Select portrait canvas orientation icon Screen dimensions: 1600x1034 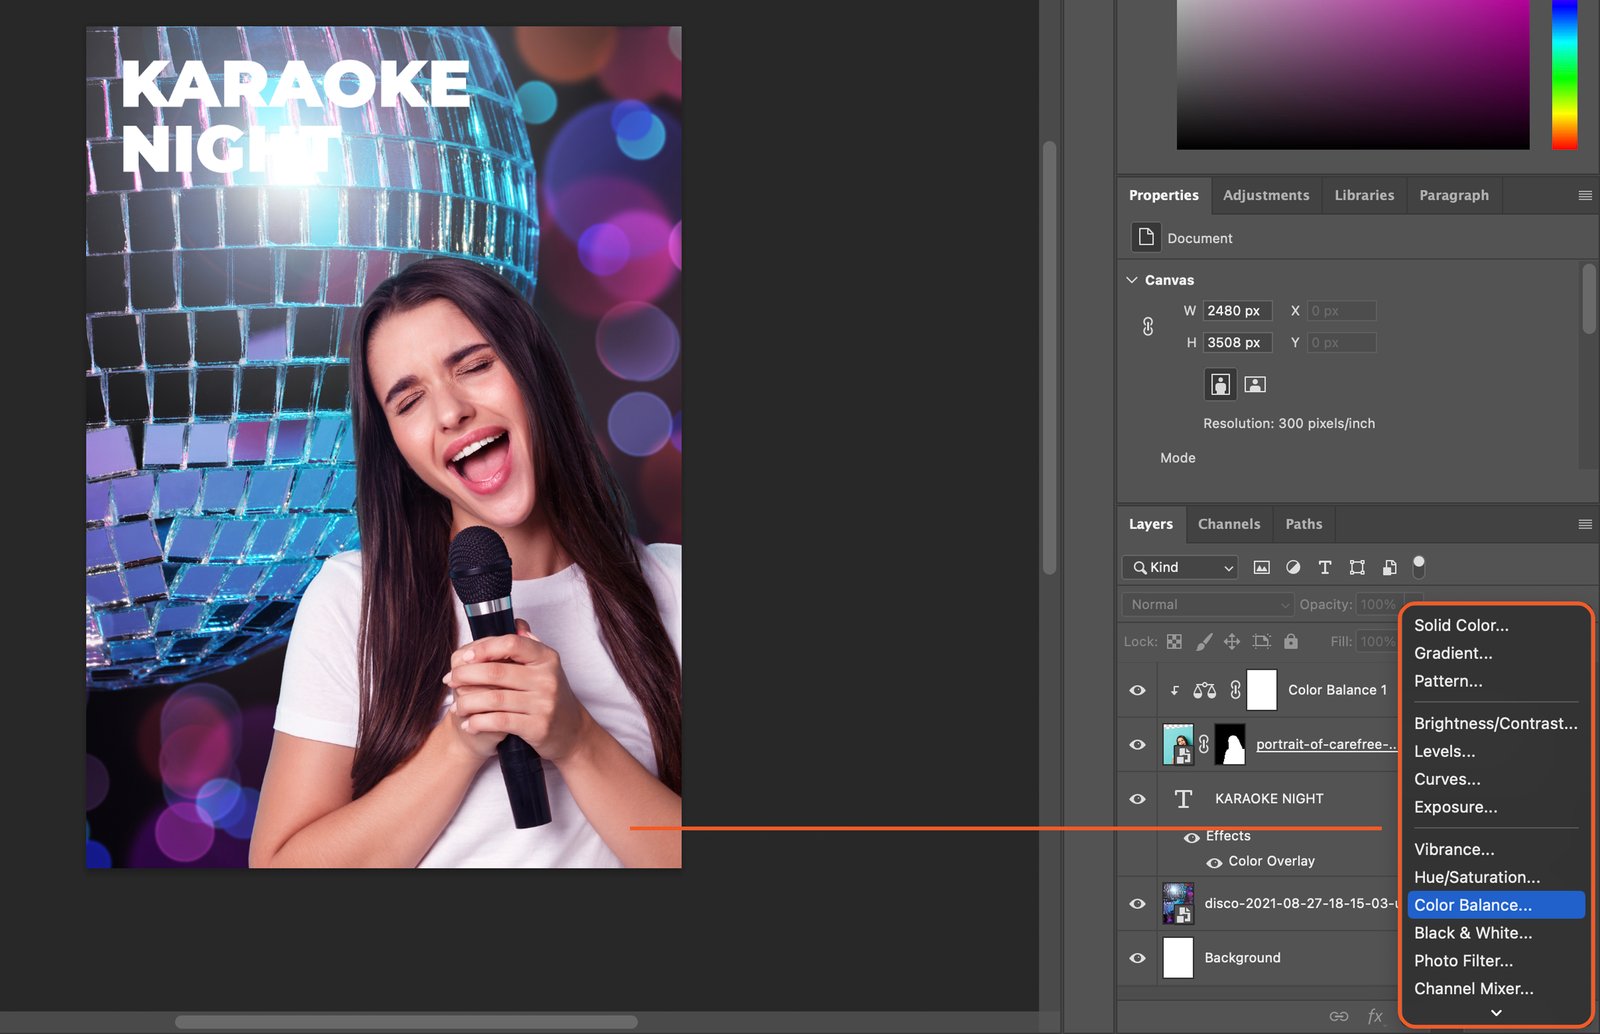tap(1220, 384)
